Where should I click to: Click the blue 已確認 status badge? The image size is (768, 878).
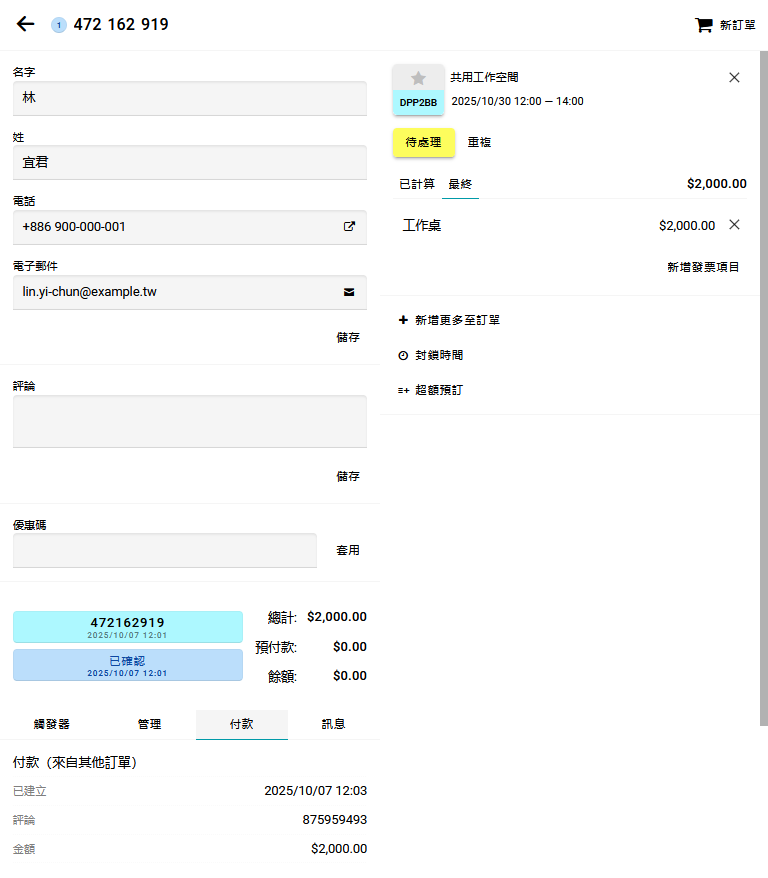click(127, 665)
